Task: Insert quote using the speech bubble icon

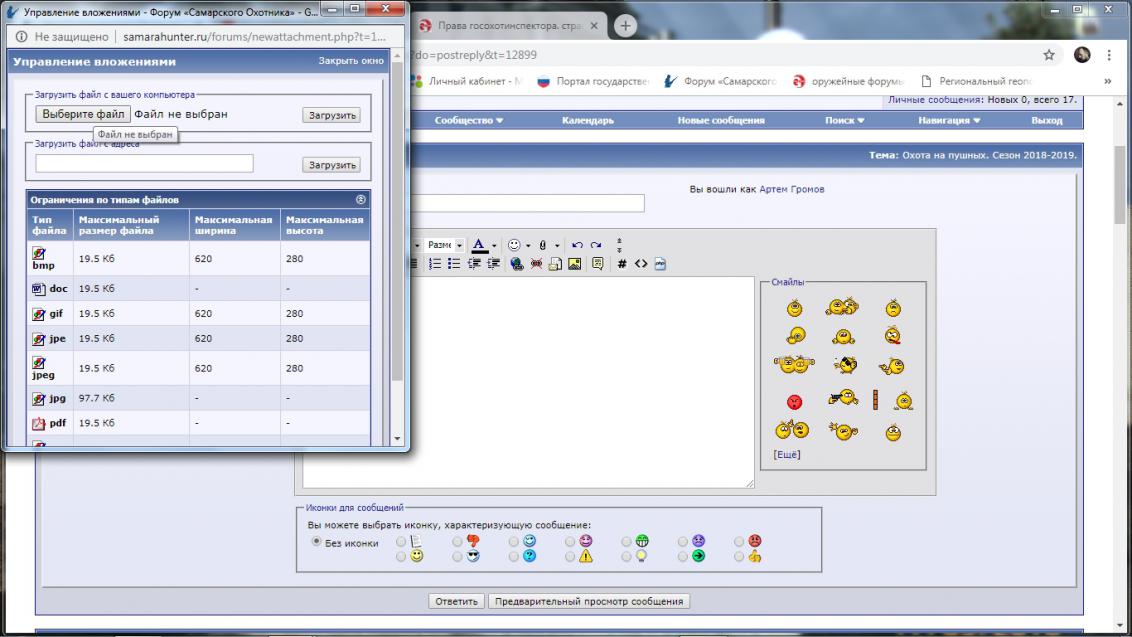Action: [597, 264]
